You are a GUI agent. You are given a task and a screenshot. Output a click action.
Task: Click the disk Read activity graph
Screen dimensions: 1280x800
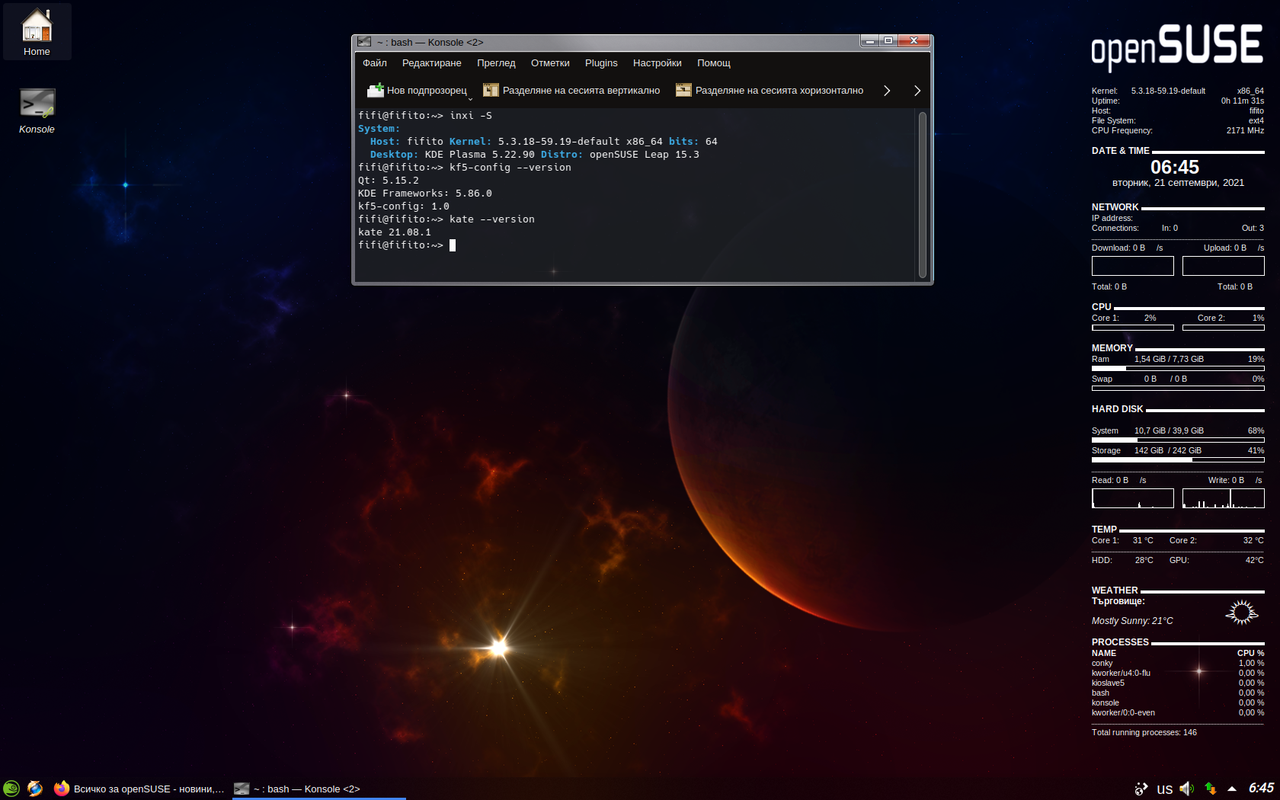[1133, 498]
